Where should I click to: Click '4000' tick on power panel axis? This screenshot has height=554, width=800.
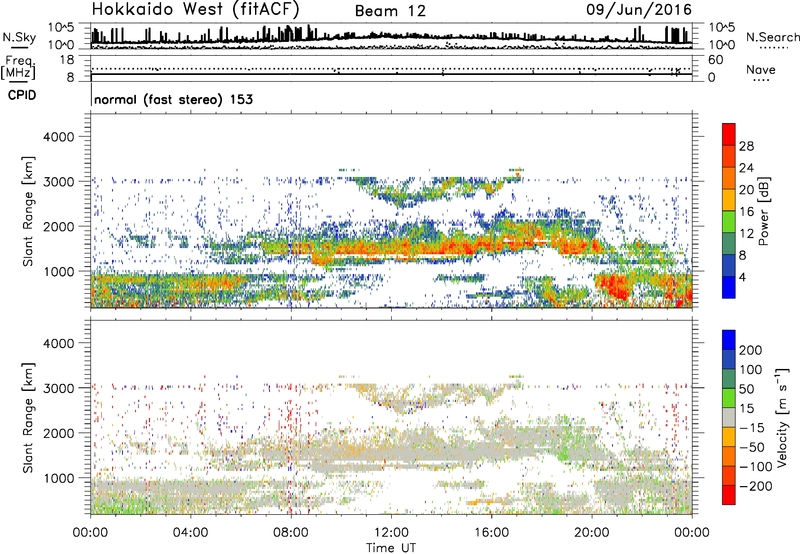[x=58, y=137]
